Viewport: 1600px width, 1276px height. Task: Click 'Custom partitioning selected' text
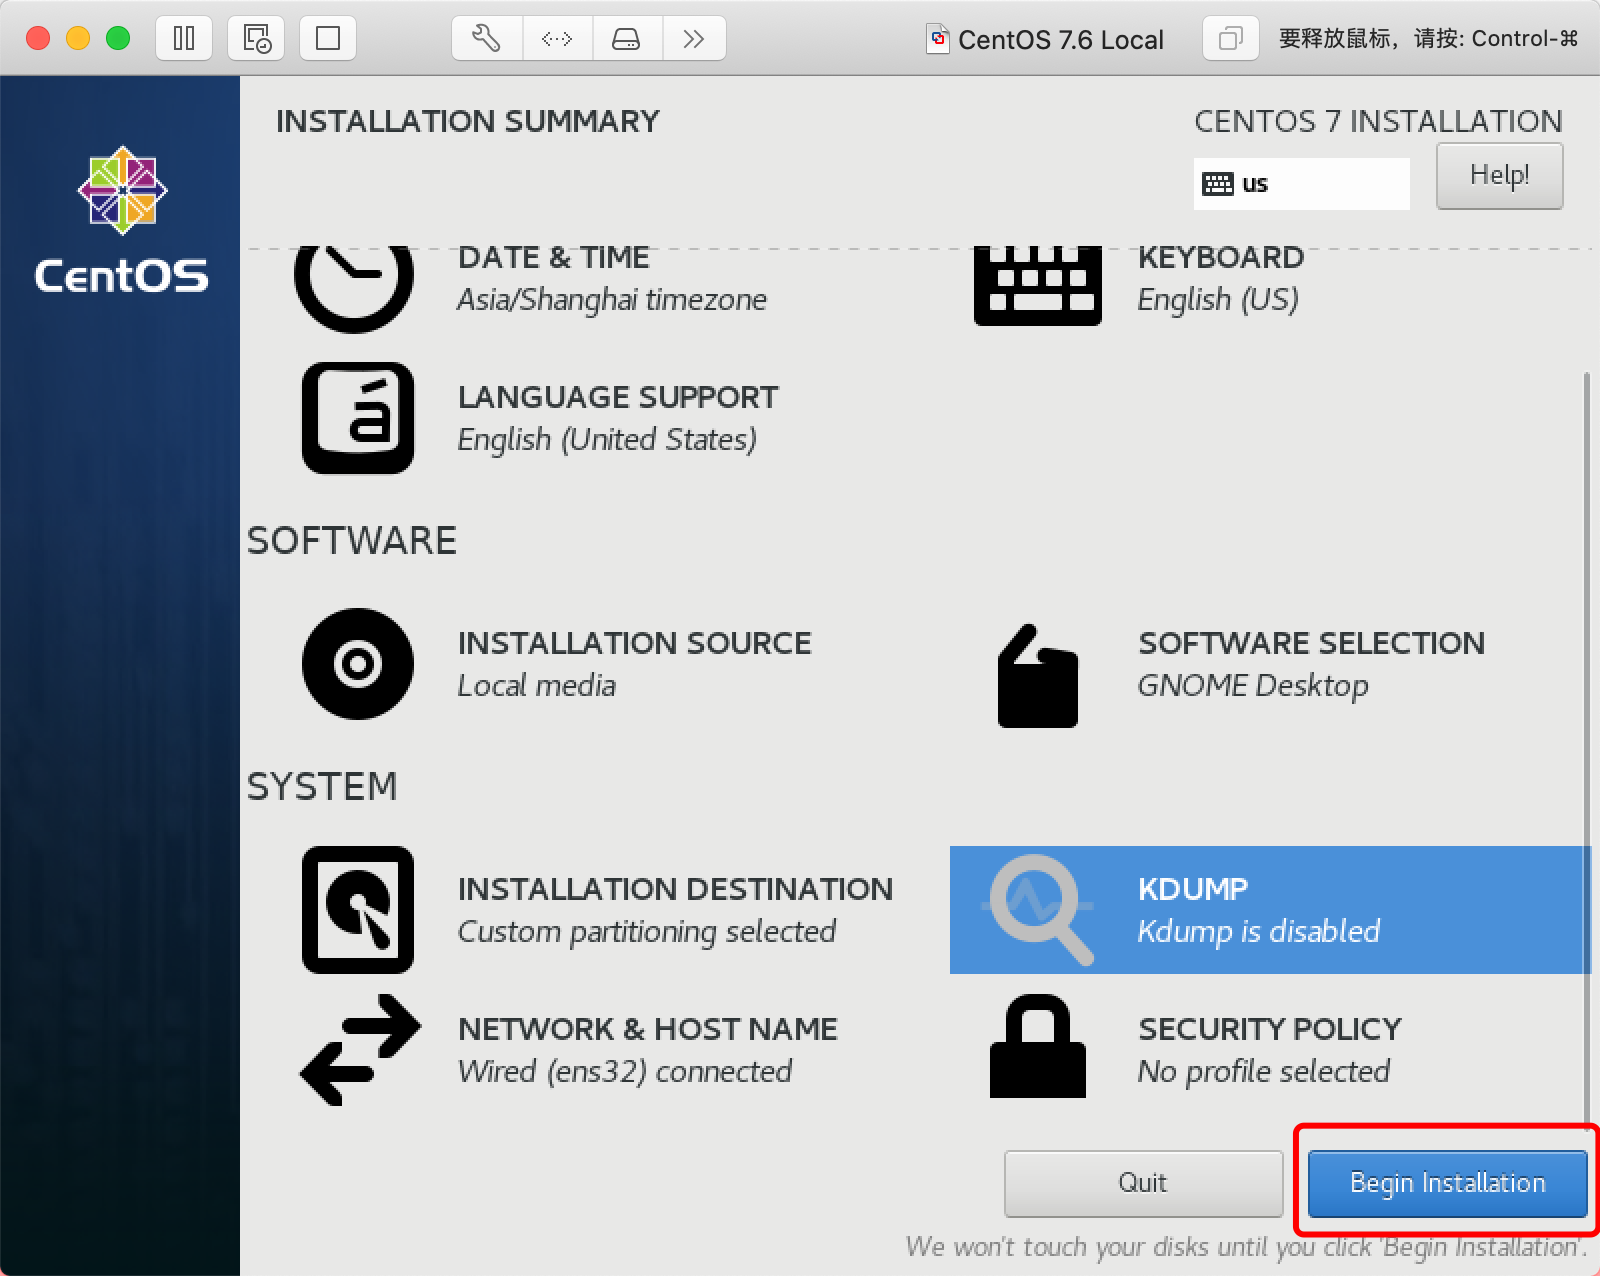(647, 932)
